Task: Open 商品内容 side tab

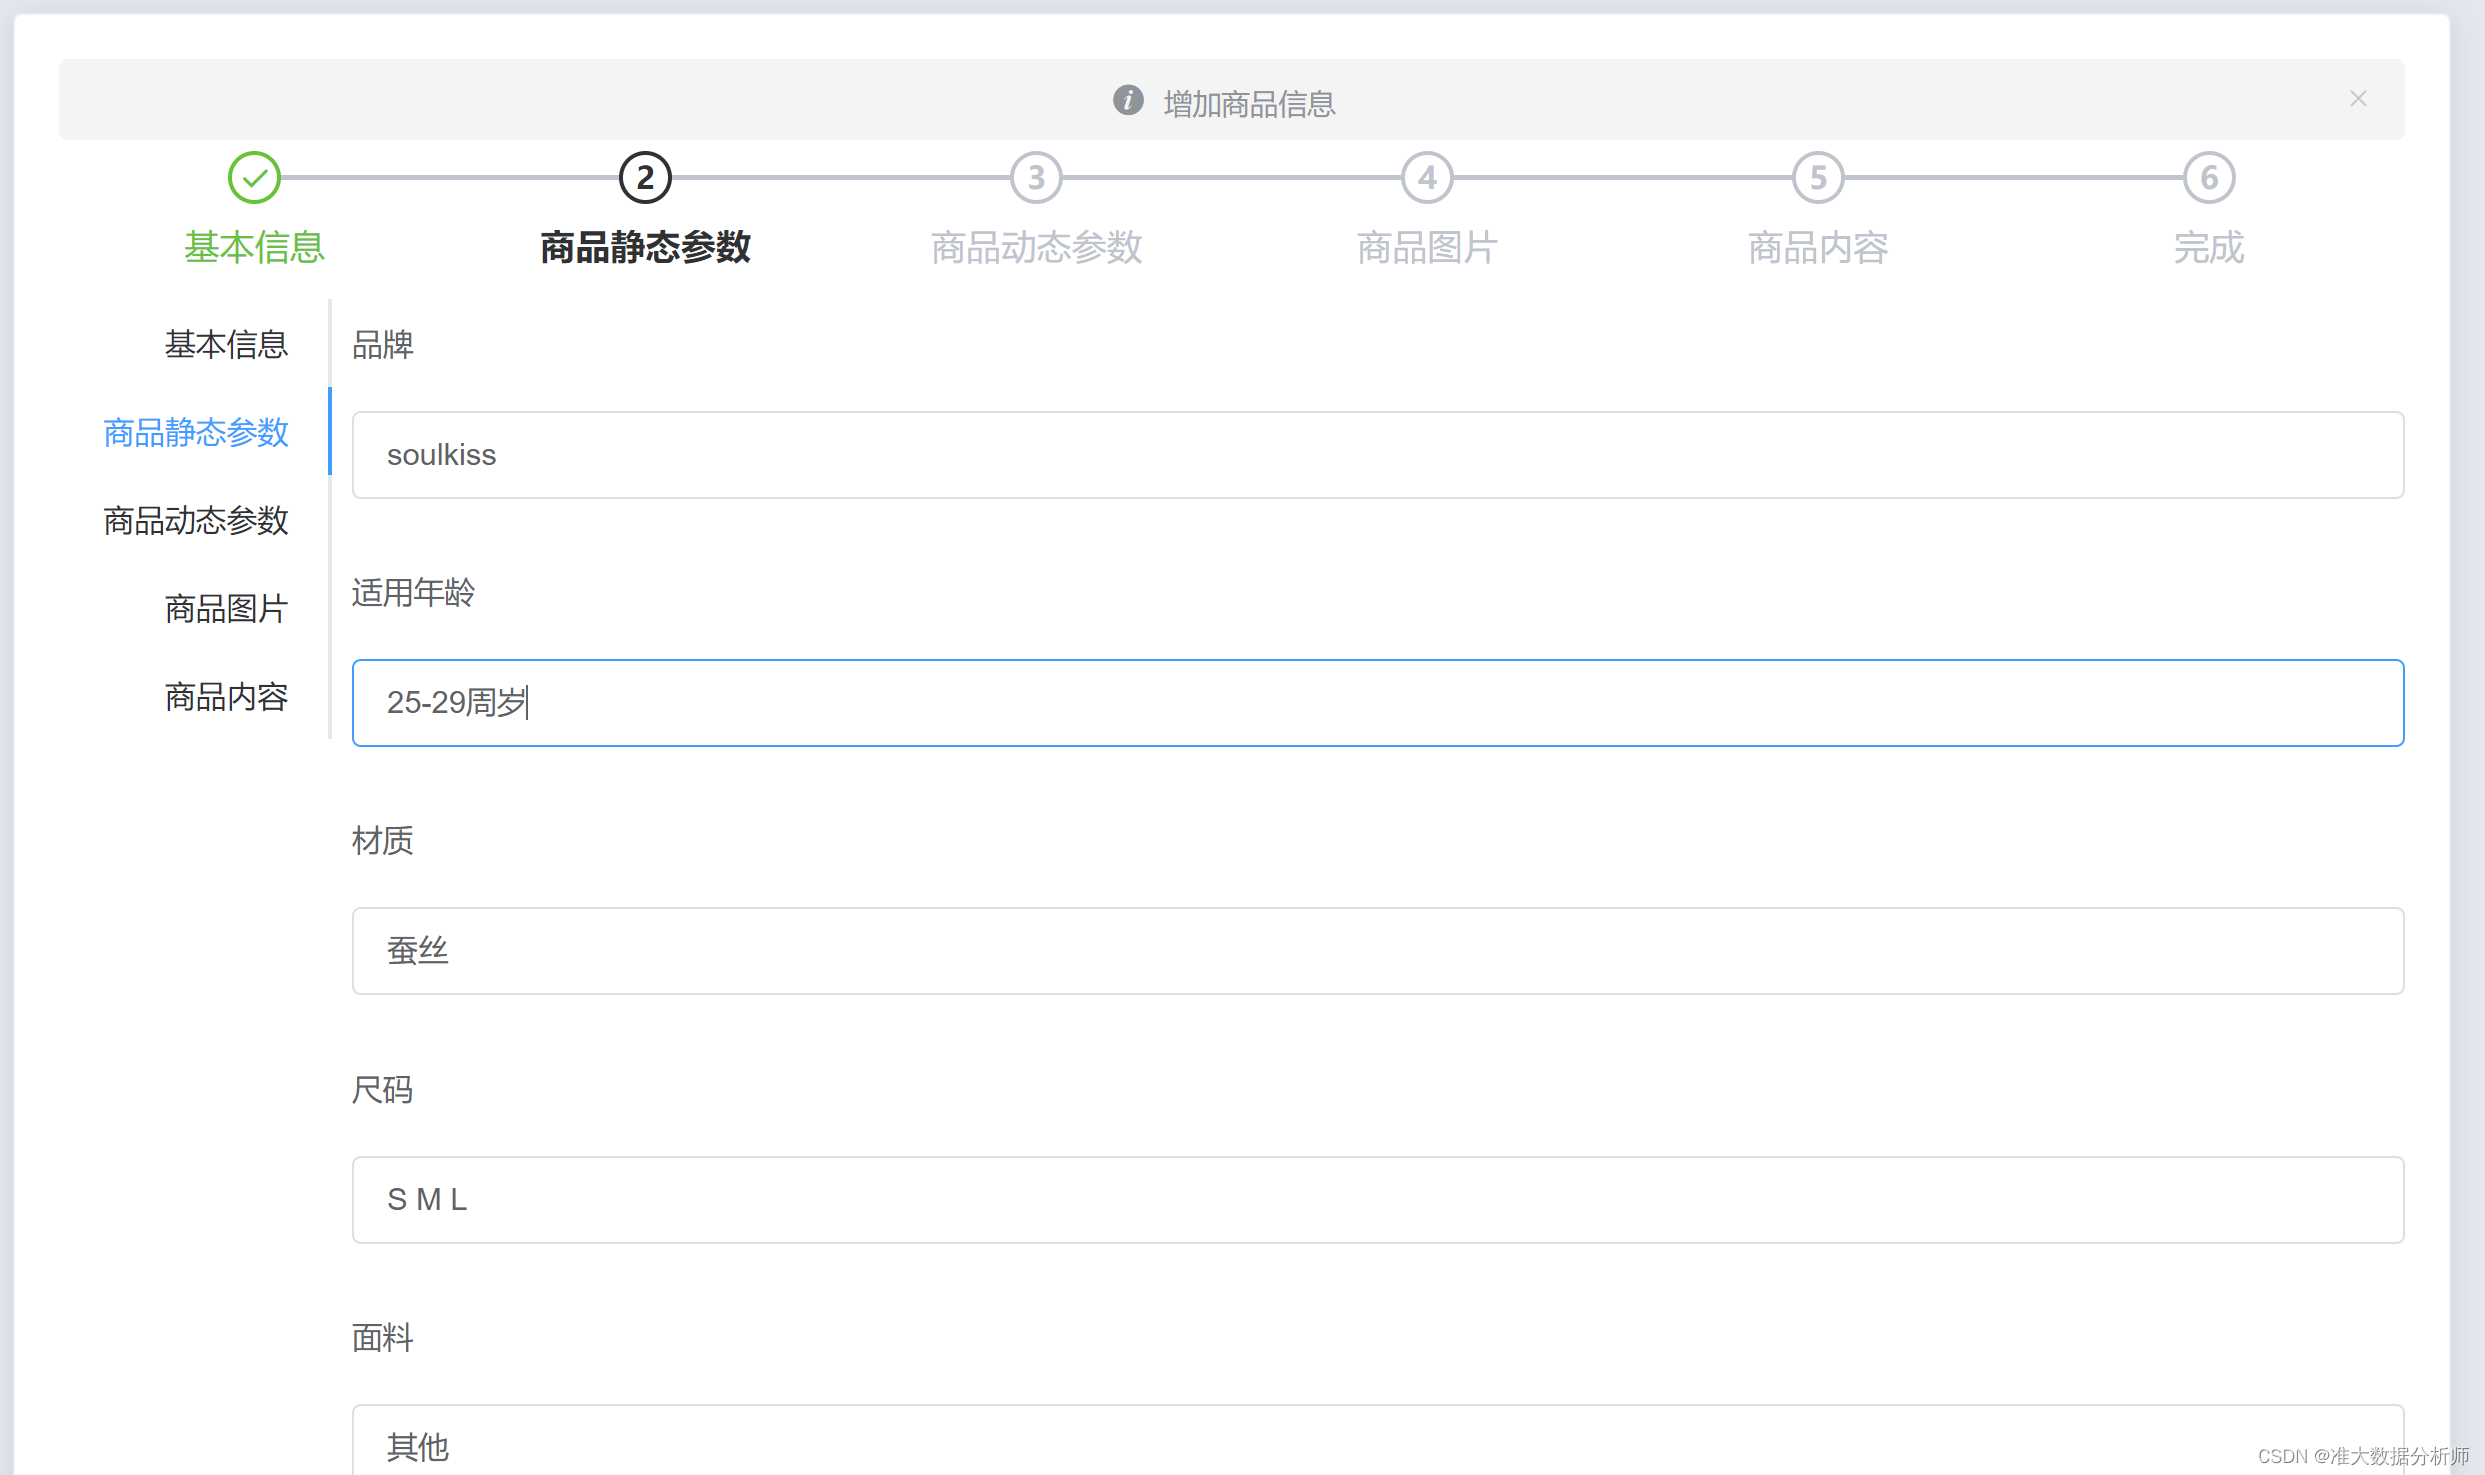Action: (226, 696)
